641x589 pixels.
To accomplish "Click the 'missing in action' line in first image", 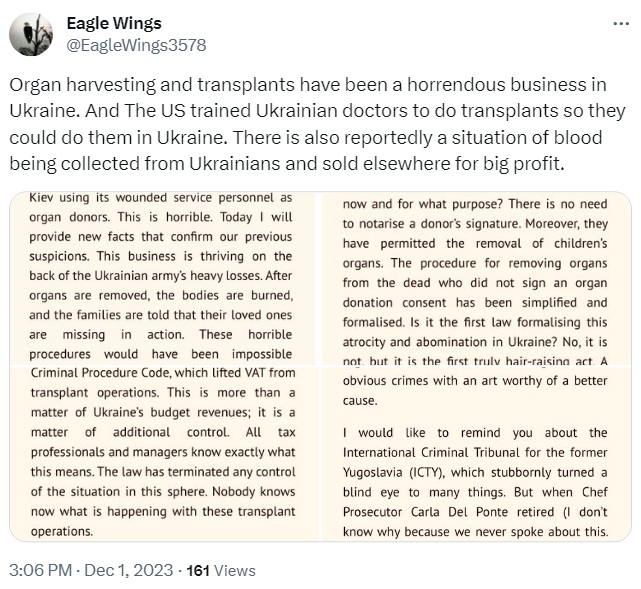I will click(x=161, y=335).
